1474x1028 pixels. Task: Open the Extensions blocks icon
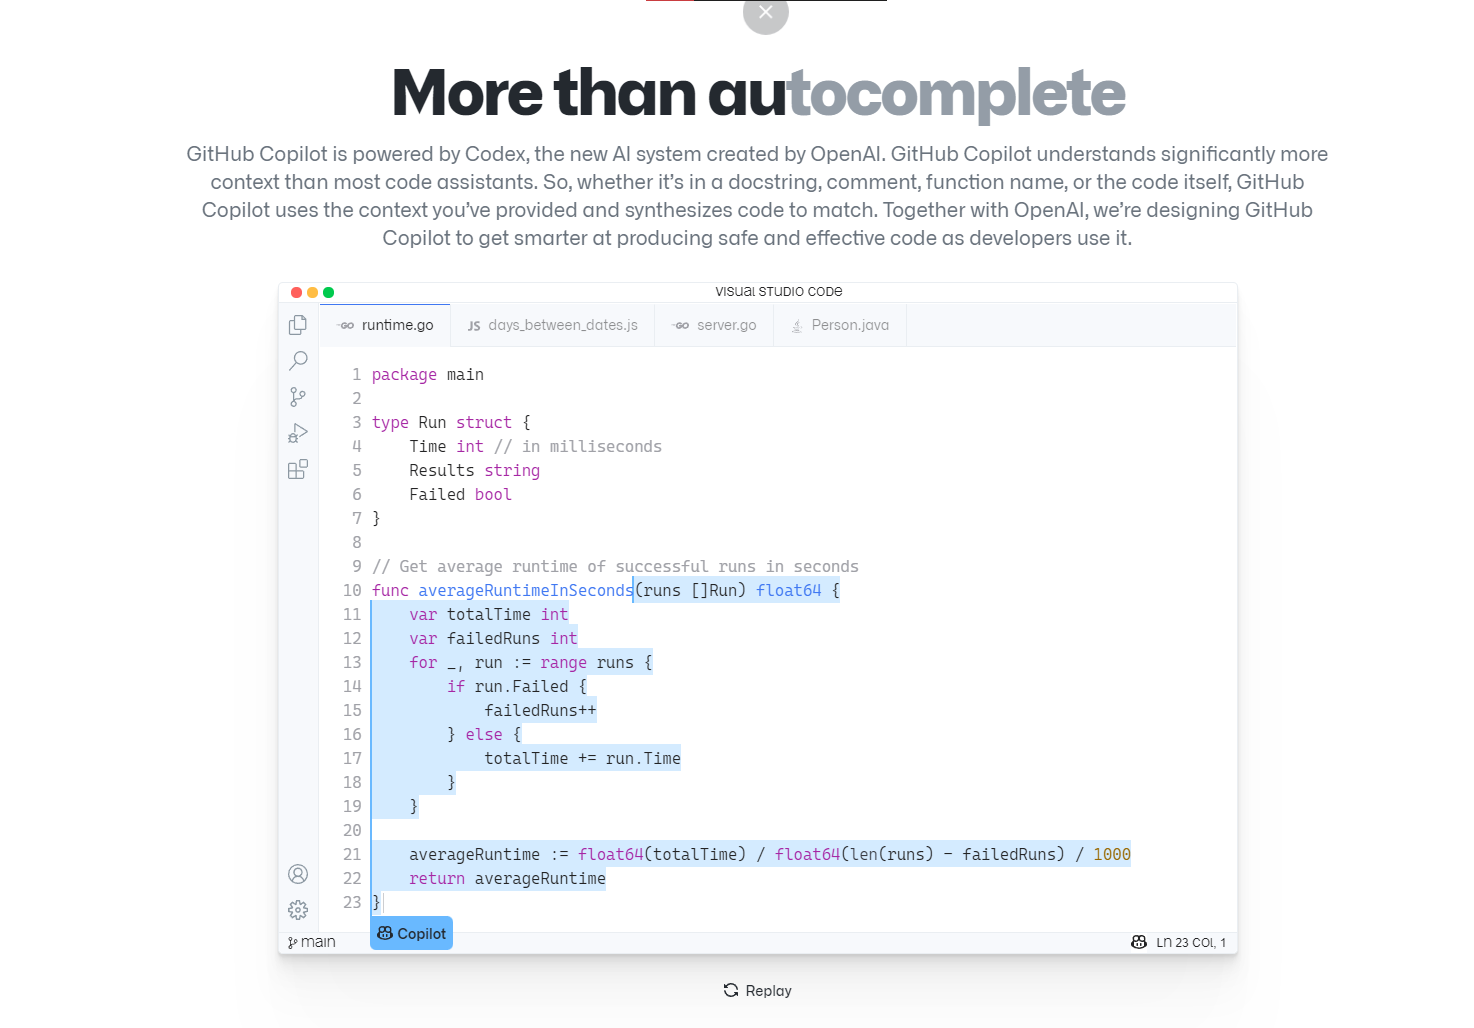298,469
